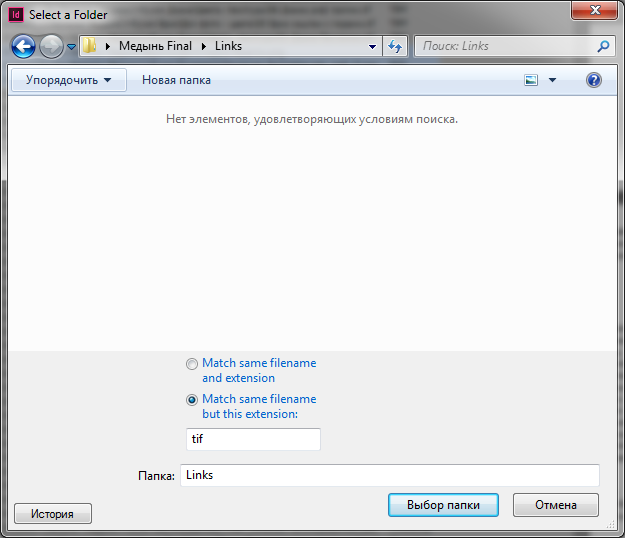
Task: Click the Forward navigation arrow
Action: tap(51, 46)
